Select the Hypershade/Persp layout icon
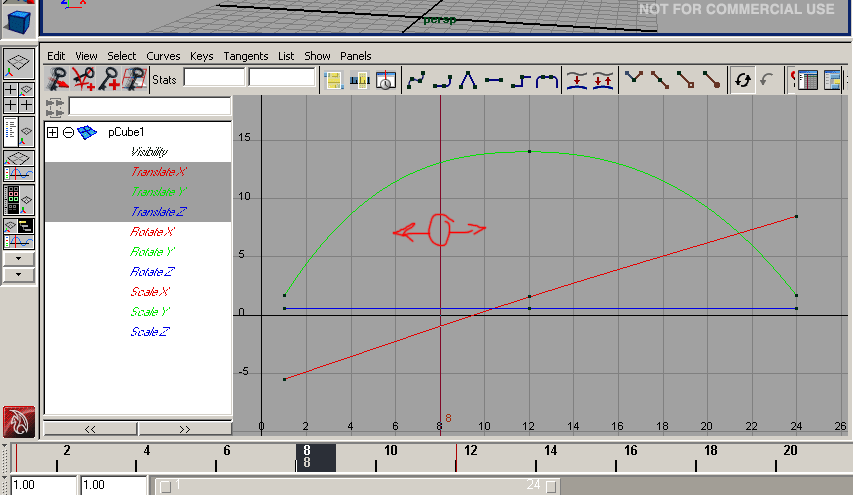Viewport: 853px width, 495px height. coord(19,200)
